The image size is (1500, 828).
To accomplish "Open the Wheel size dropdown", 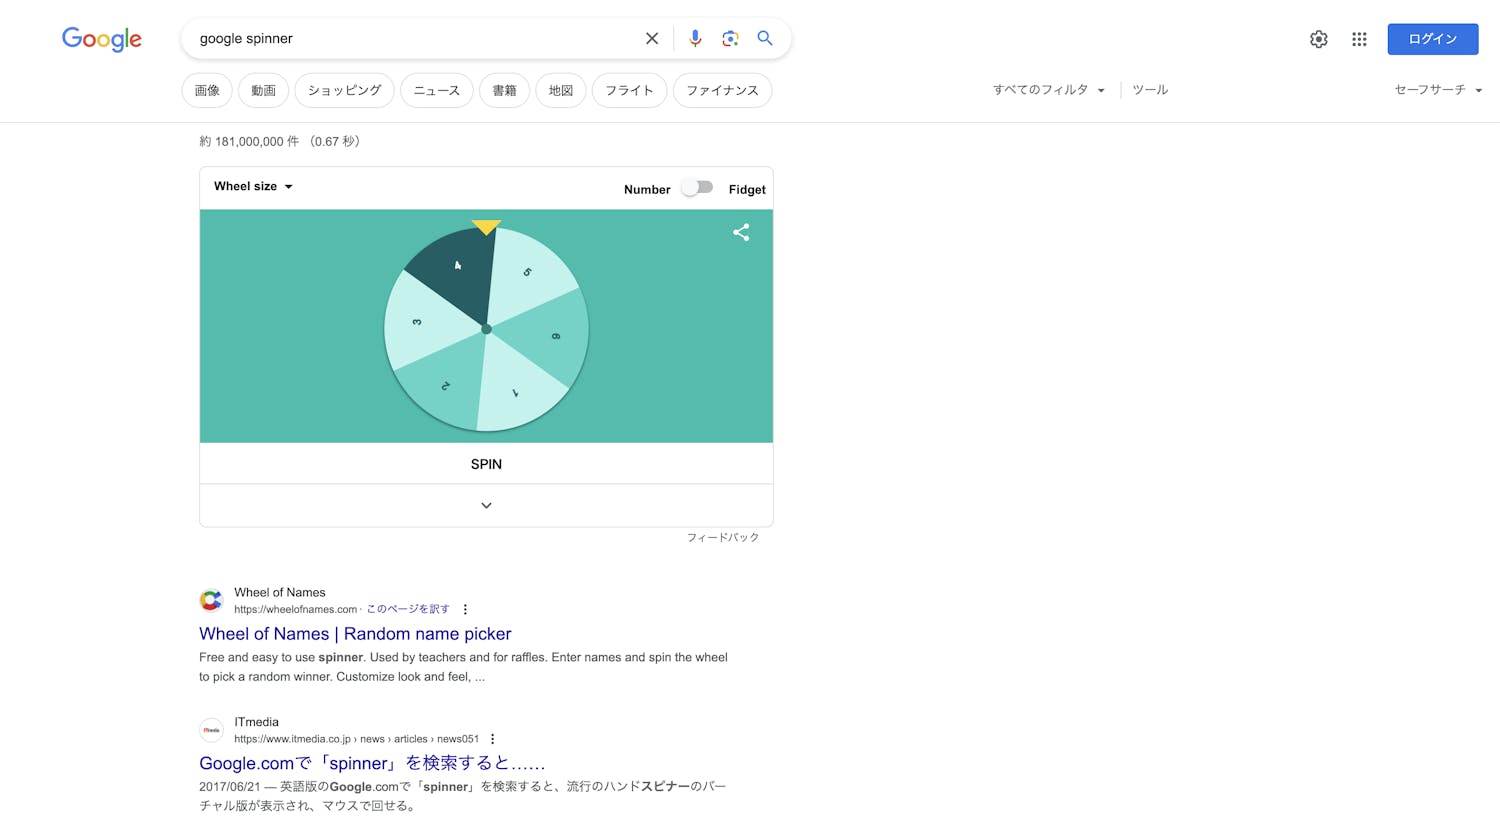I will pyautogui.click(x=253, y=186).
